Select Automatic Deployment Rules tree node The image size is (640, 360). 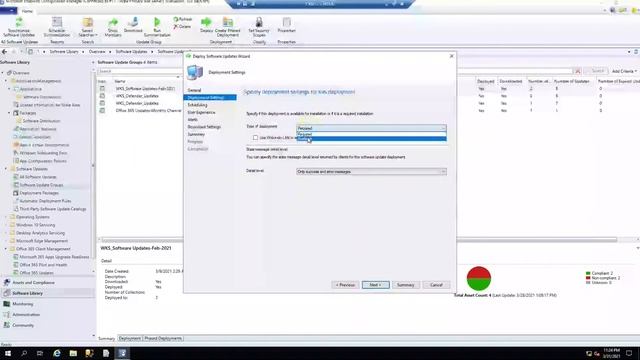click(45, 201)
